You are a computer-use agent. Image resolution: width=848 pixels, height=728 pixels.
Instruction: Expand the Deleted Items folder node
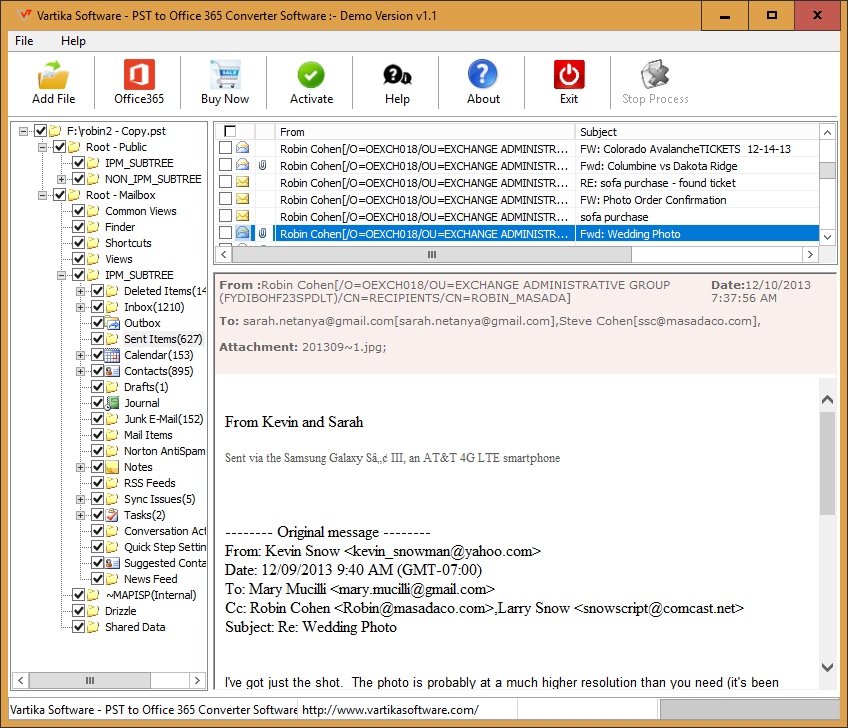(80, 291)
